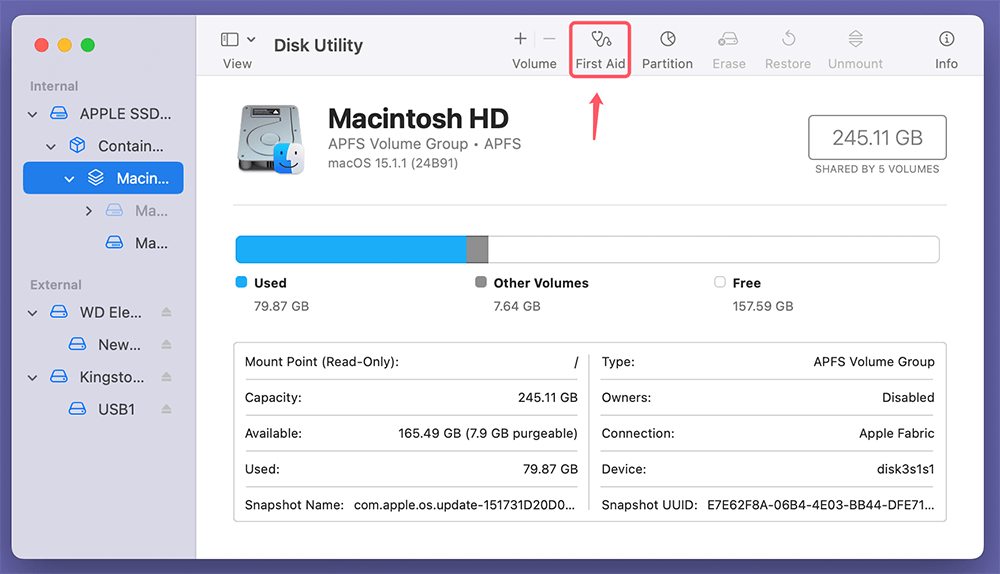This screenshot has height=574, width=1000.
Task: Collapse the APPLE SSD disk tree
Action: [x=33, y=115]
